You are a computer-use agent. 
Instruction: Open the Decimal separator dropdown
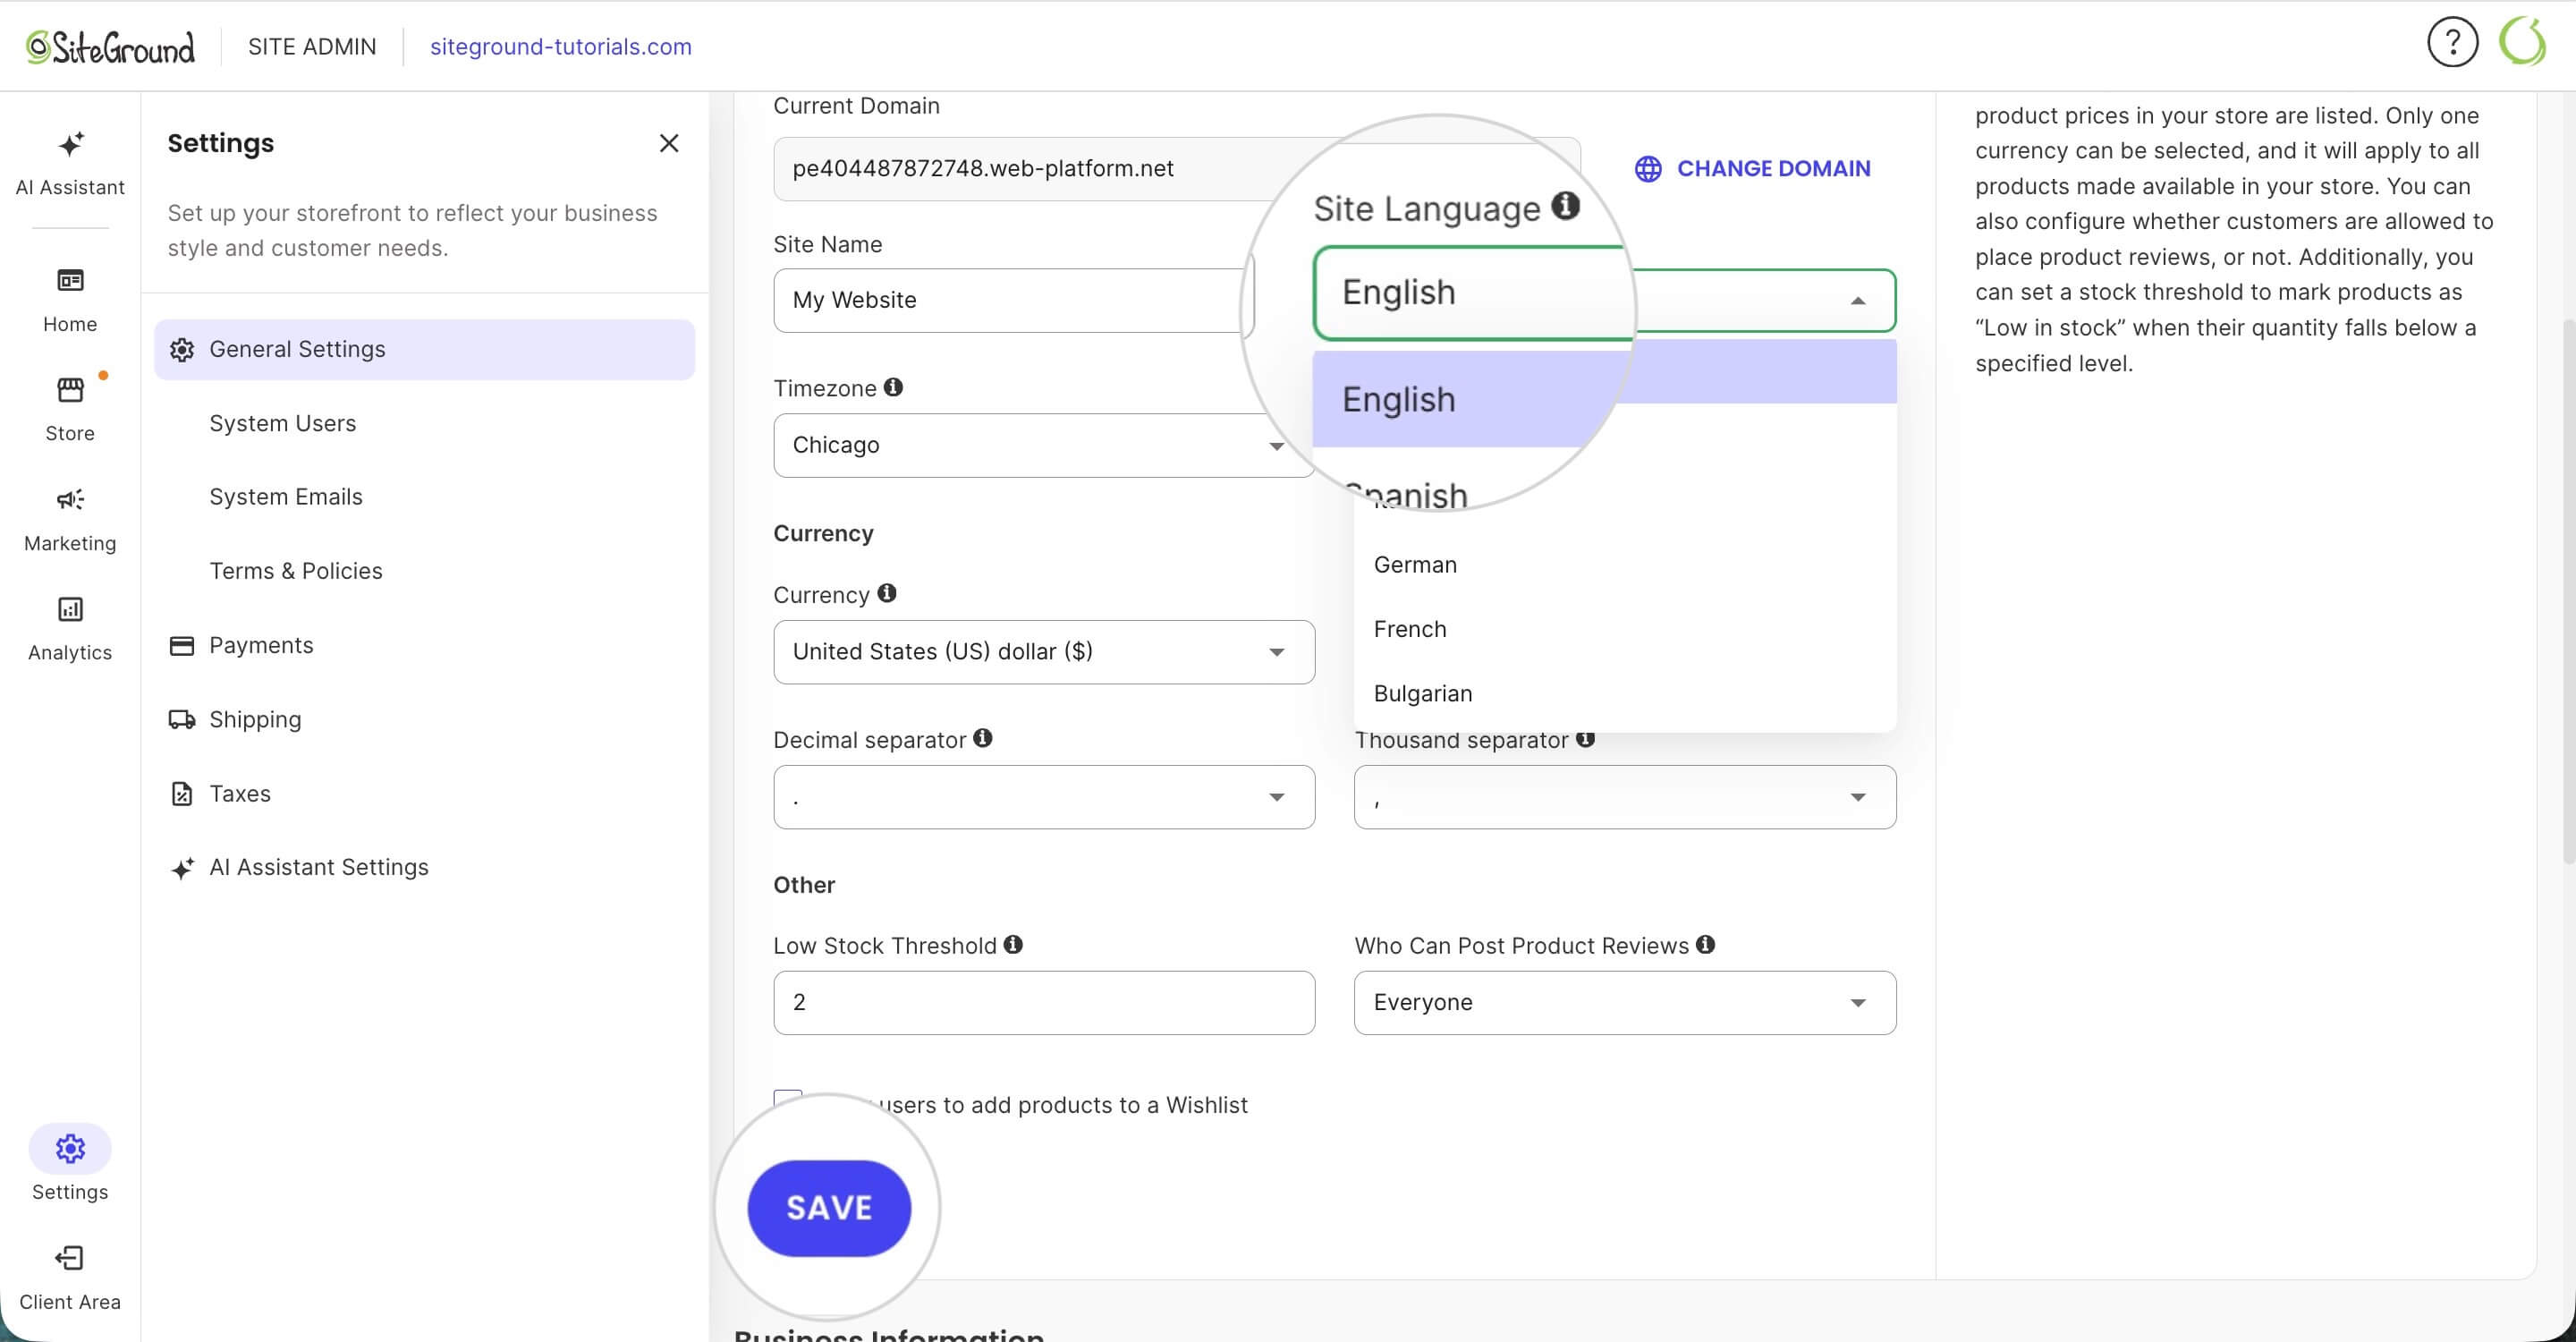tap(1044, 797)
